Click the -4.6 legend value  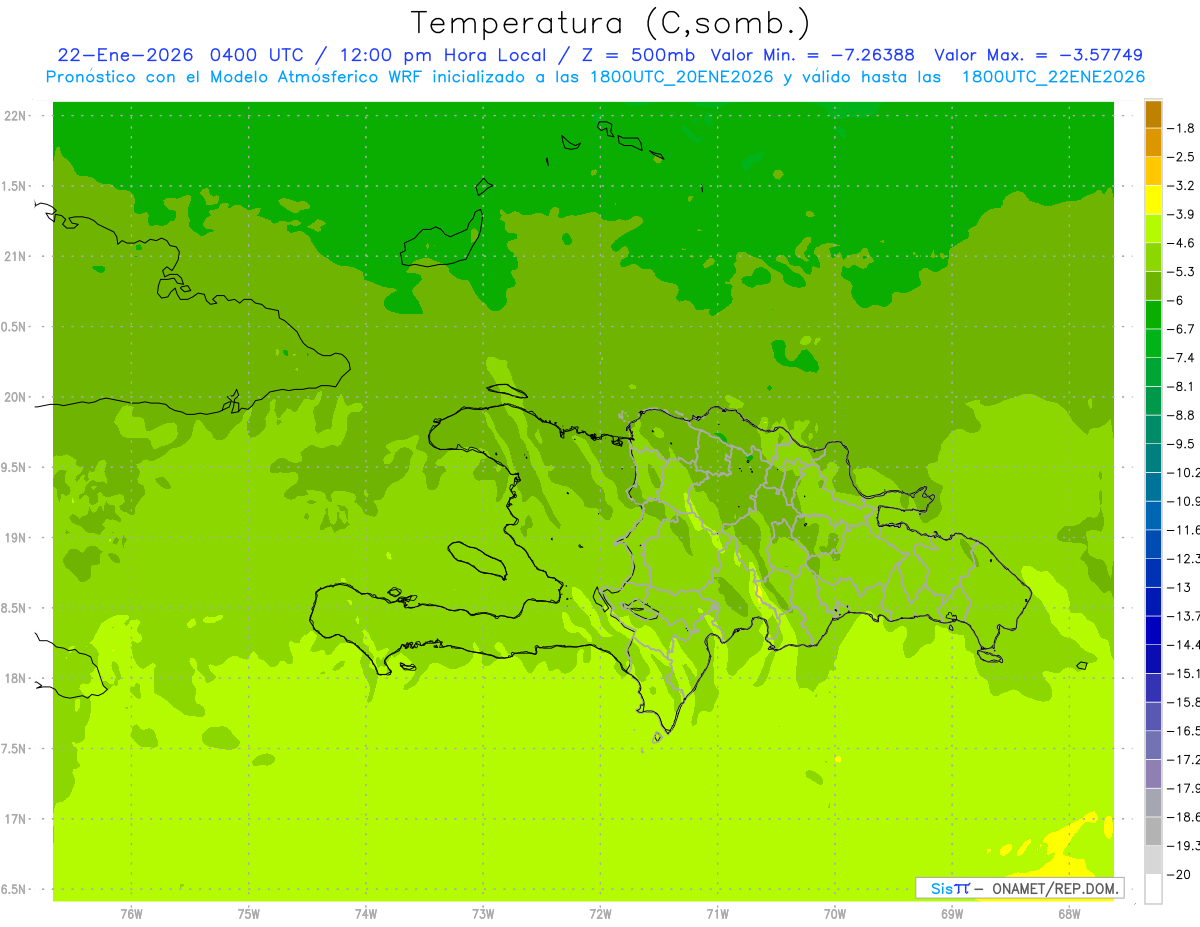point(1181,243)
